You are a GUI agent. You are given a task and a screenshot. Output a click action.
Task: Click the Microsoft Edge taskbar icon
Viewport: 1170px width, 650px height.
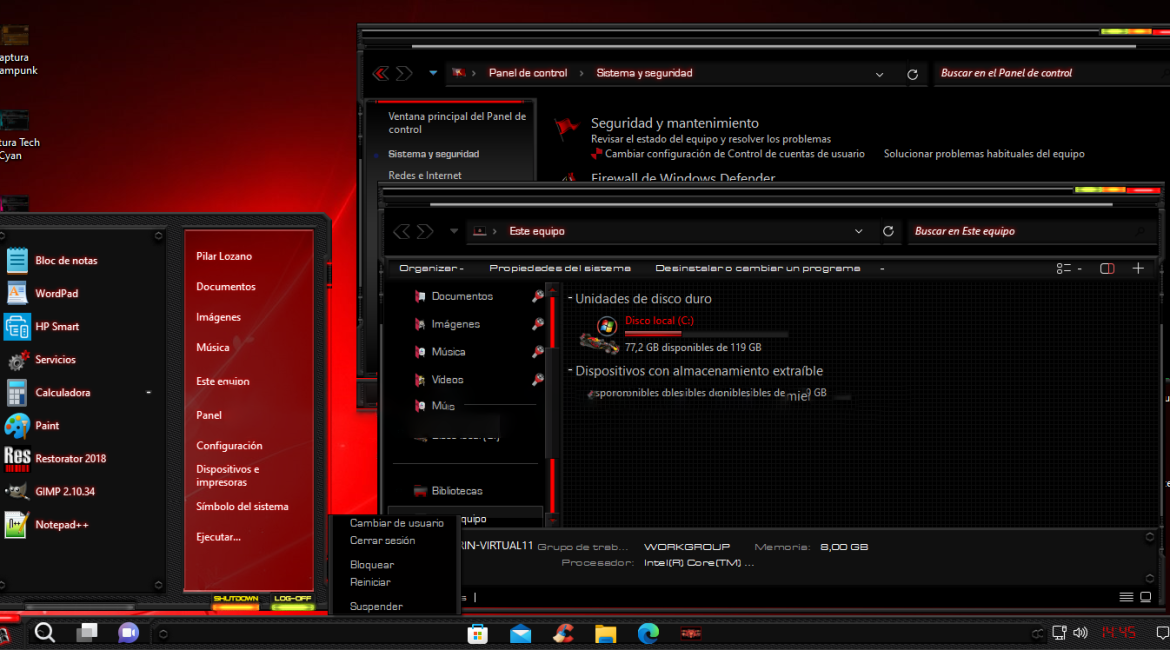[x=648, y=633]
